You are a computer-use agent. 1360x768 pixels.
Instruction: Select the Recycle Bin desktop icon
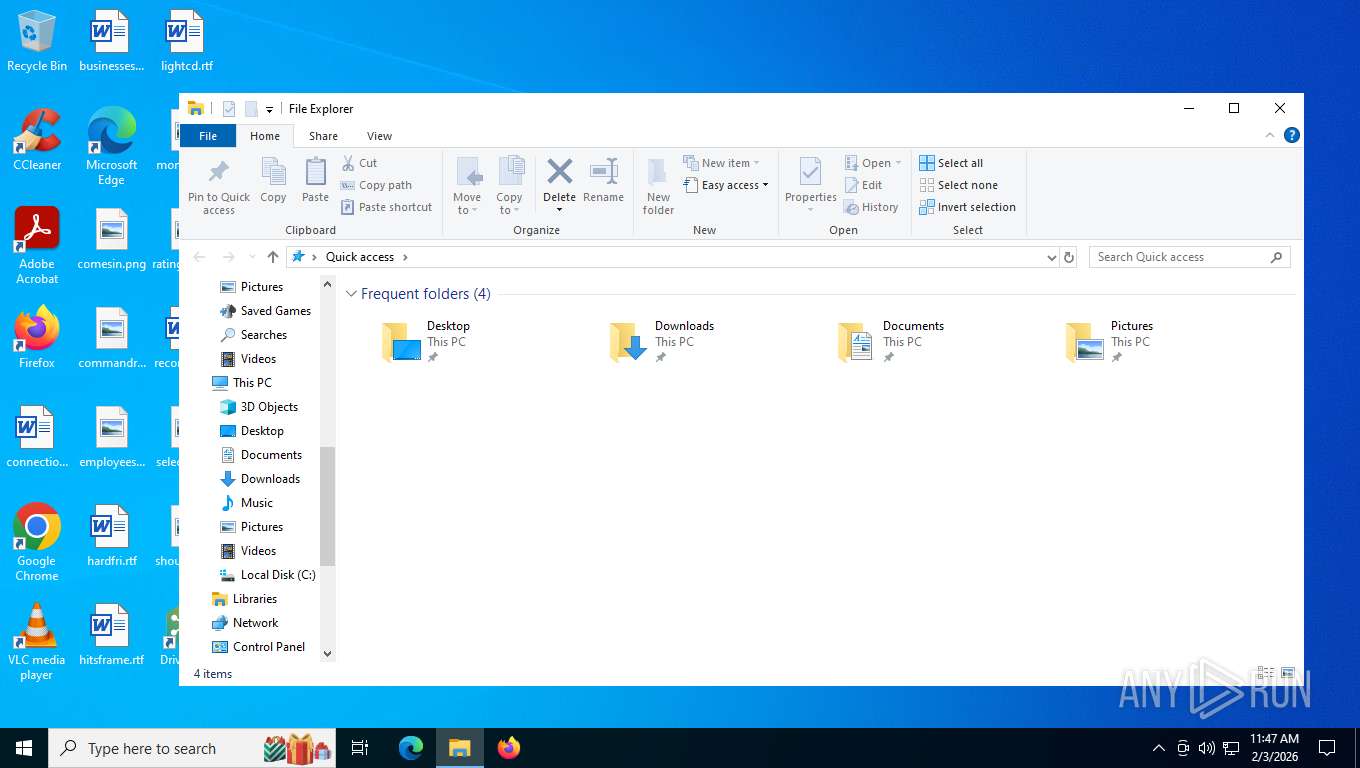click(37, 42)
